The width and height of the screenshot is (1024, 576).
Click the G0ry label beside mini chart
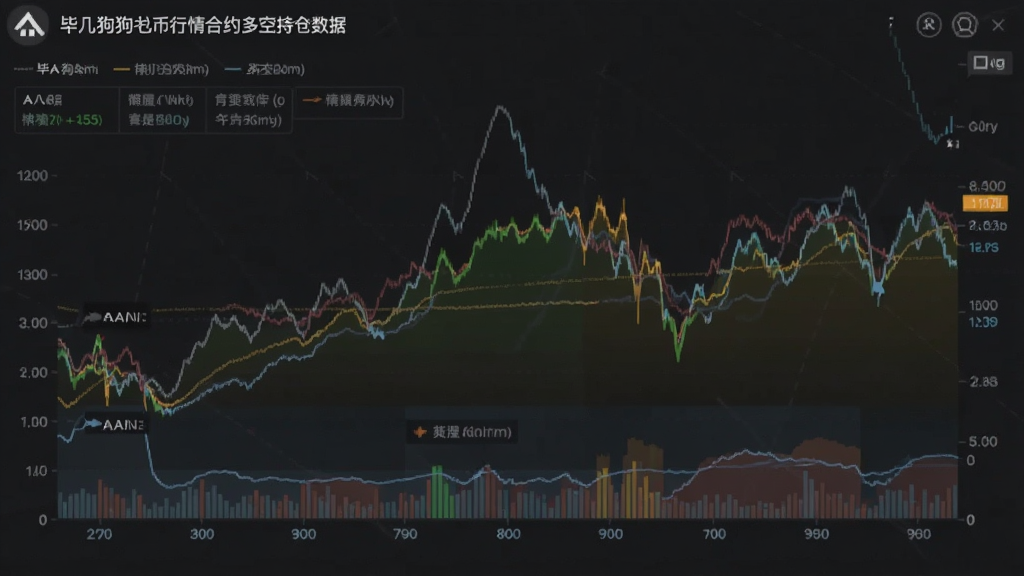pos(983,127)
